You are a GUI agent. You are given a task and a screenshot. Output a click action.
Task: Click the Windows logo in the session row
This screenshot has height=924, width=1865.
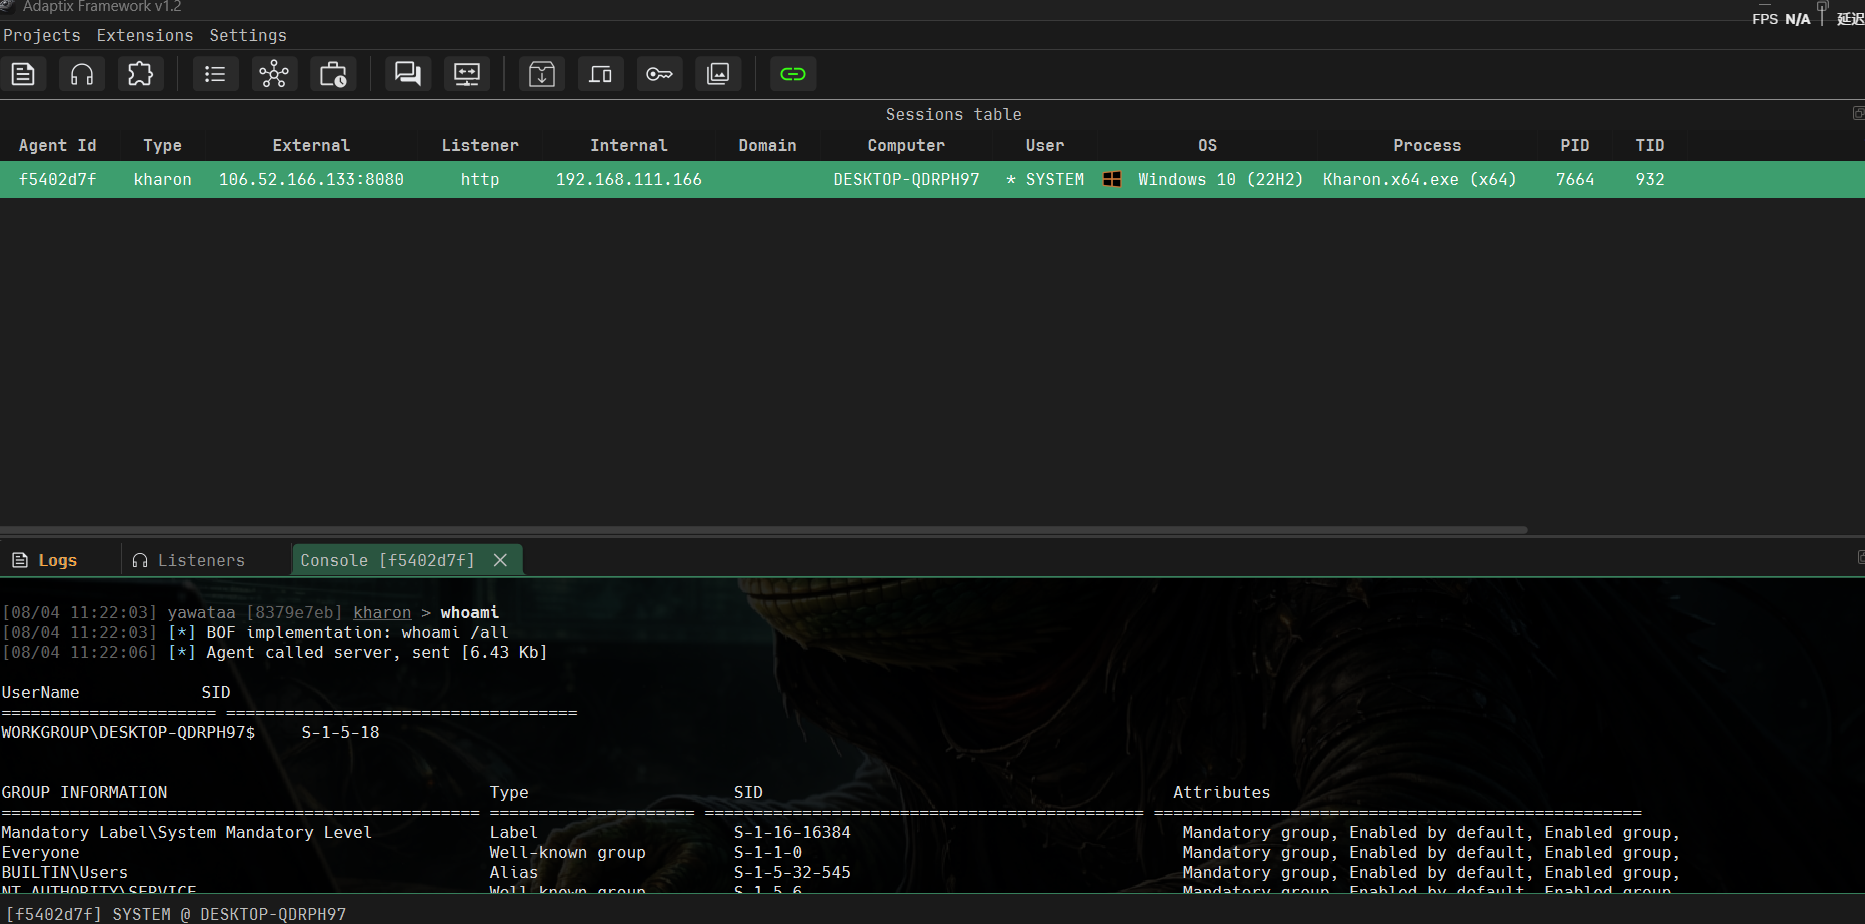tap(1111, 180)
